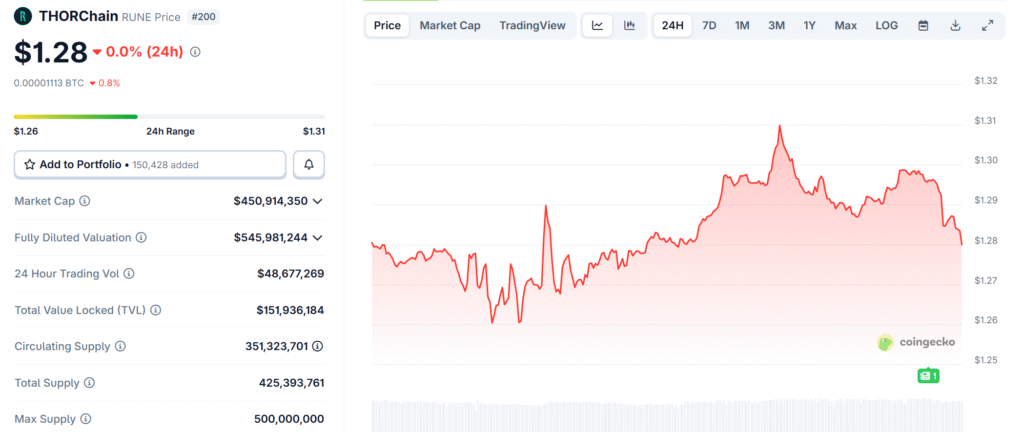Select the 1M time range
This screenshot has height=432, width=1024.
(742, 25)
